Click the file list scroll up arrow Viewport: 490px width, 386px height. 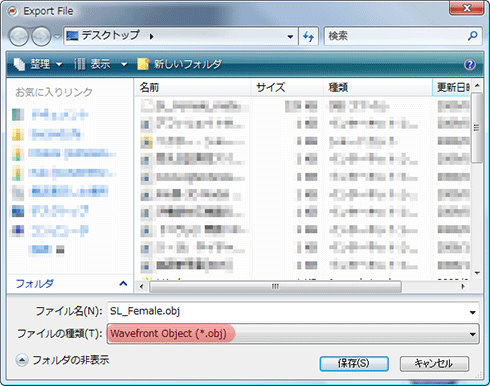477,86
